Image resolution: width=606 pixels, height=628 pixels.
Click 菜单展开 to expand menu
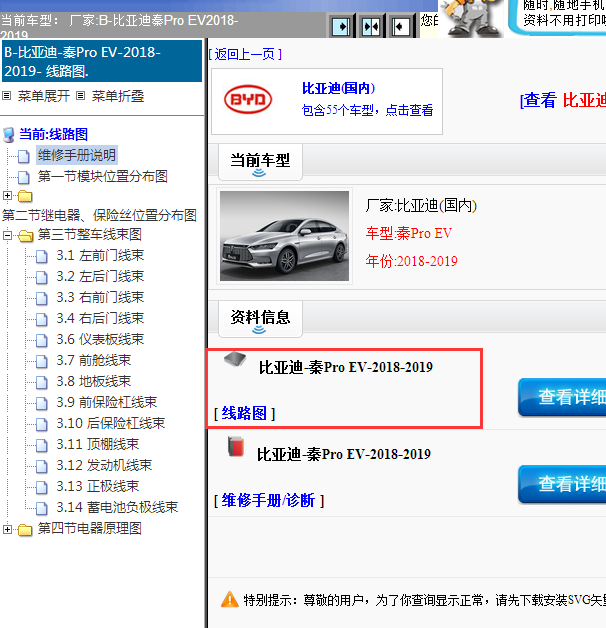click(x=44, y=96)
